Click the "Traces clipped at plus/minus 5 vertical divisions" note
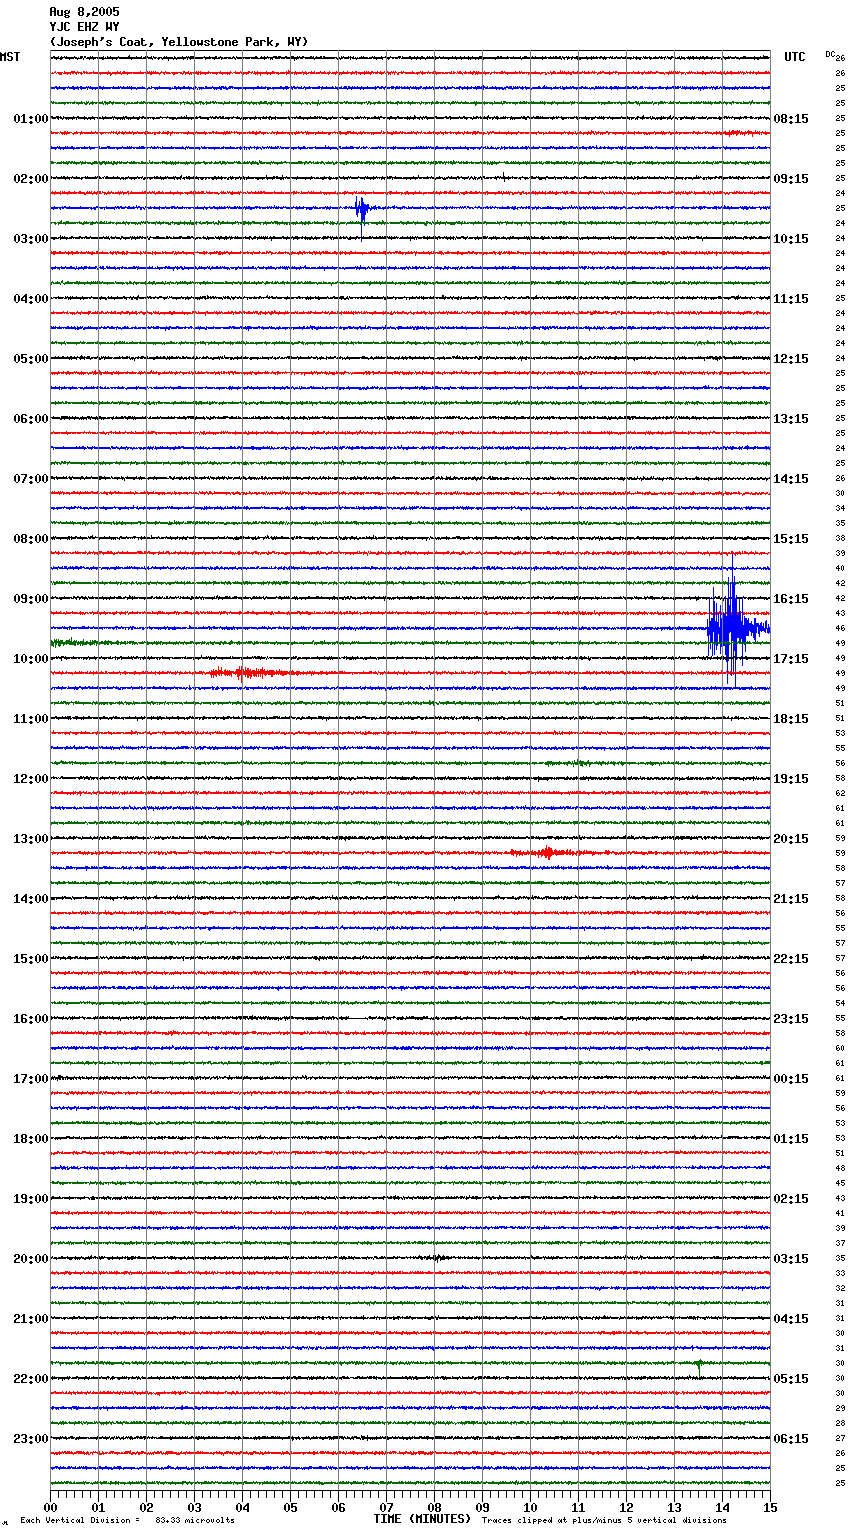The height and width of the screenshot is (1534, 850). [x=604, y=1520]
